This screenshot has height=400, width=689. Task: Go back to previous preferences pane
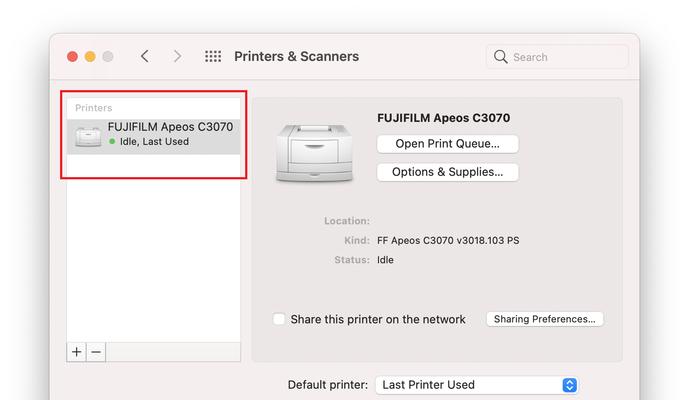pos(145,57)
